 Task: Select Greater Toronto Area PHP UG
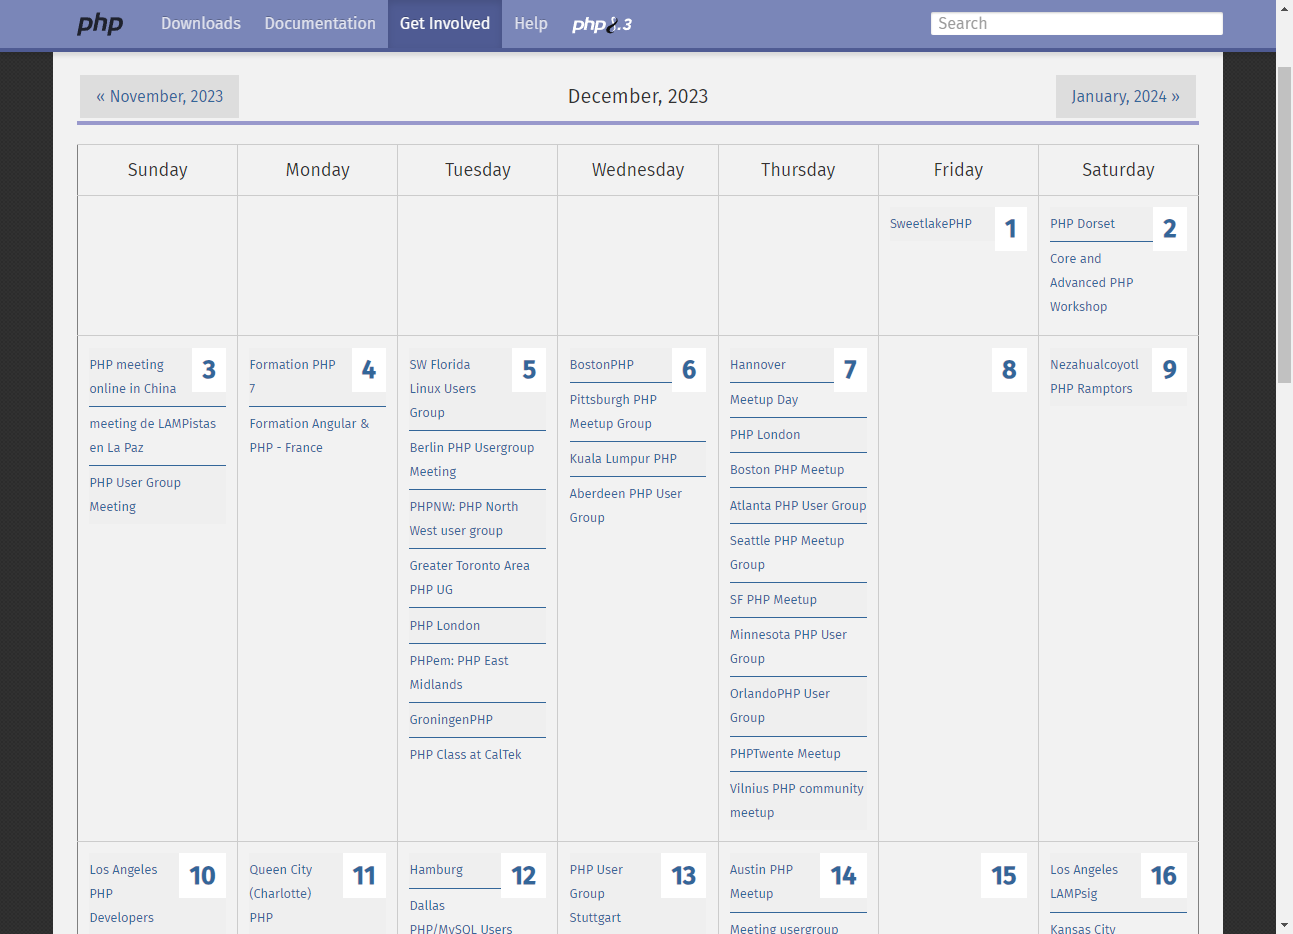click(x=470, y=578)
